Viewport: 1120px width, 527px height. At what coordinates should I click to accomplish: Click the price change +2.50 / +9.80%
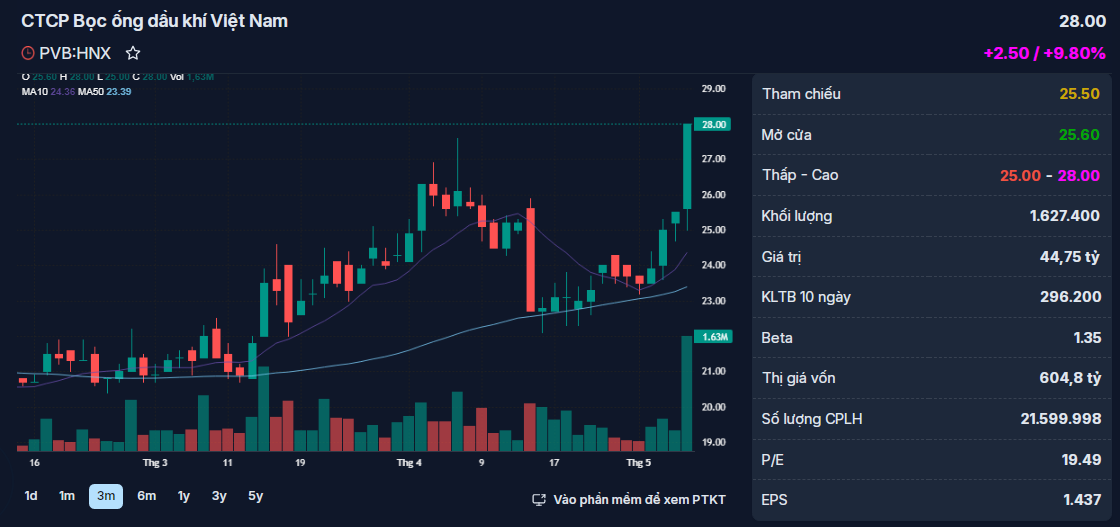tap(1044, 54)
